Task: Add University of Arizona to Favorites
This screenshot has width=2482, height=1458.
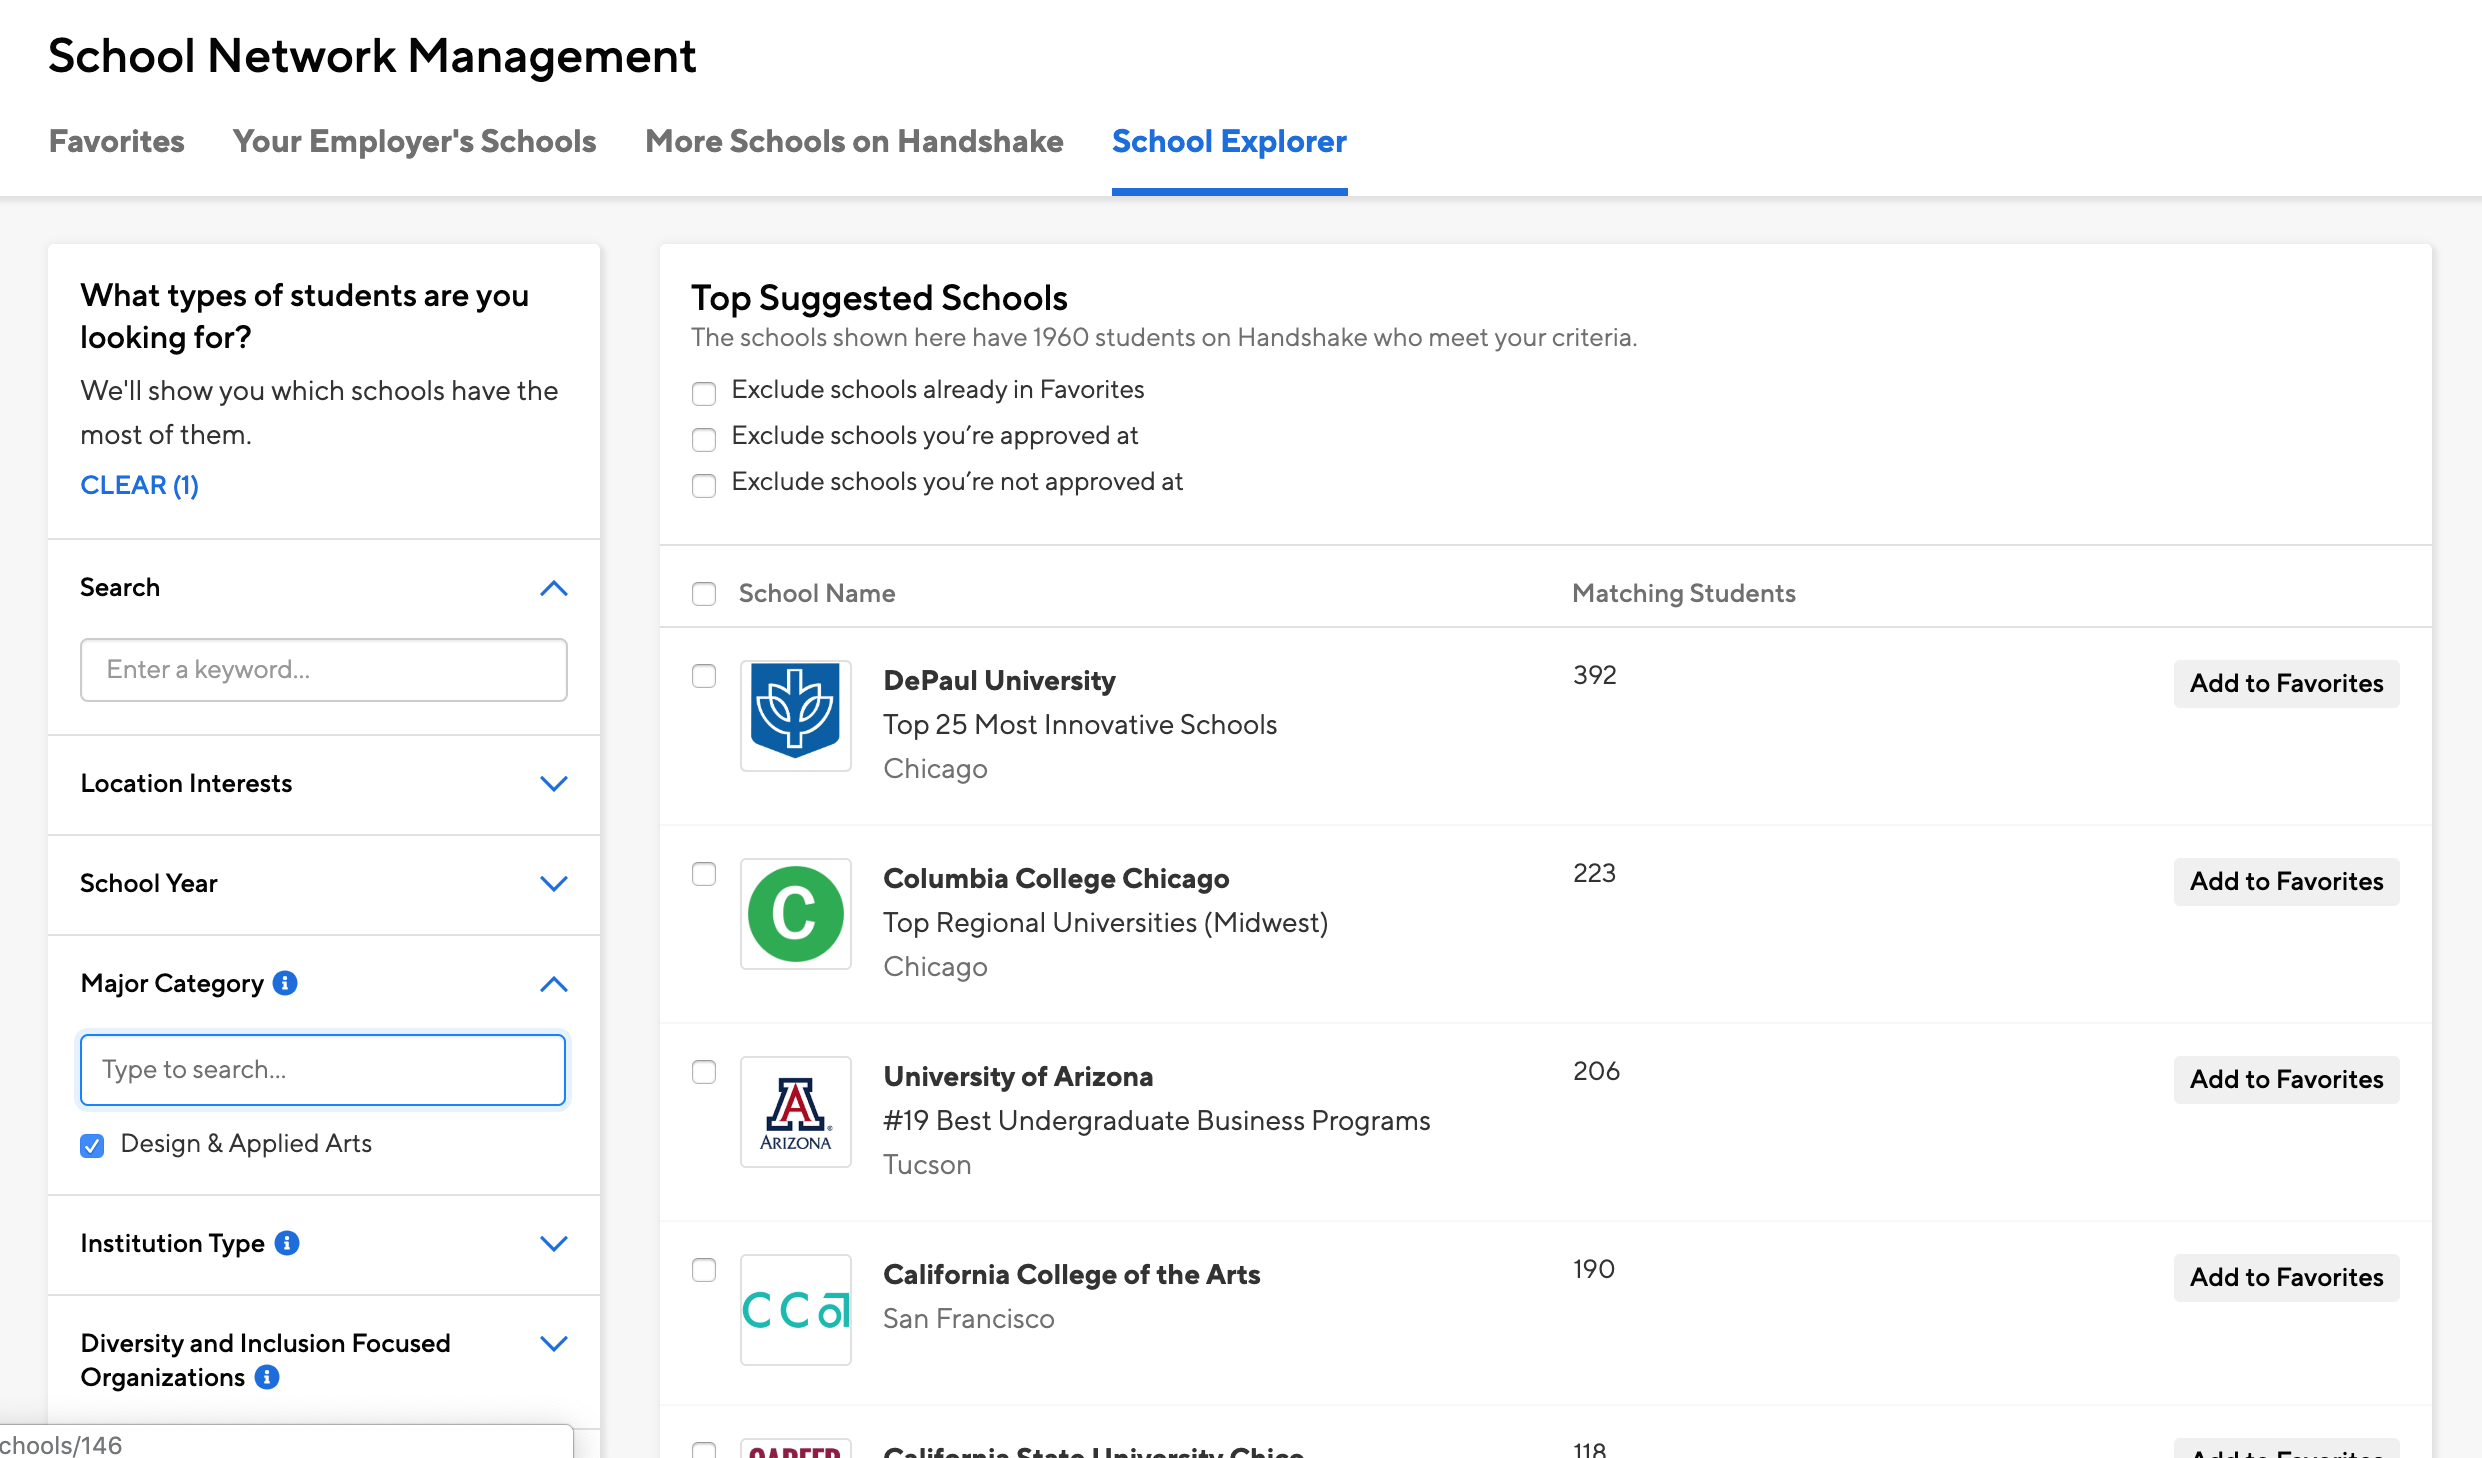Action: (2286, 1079)
